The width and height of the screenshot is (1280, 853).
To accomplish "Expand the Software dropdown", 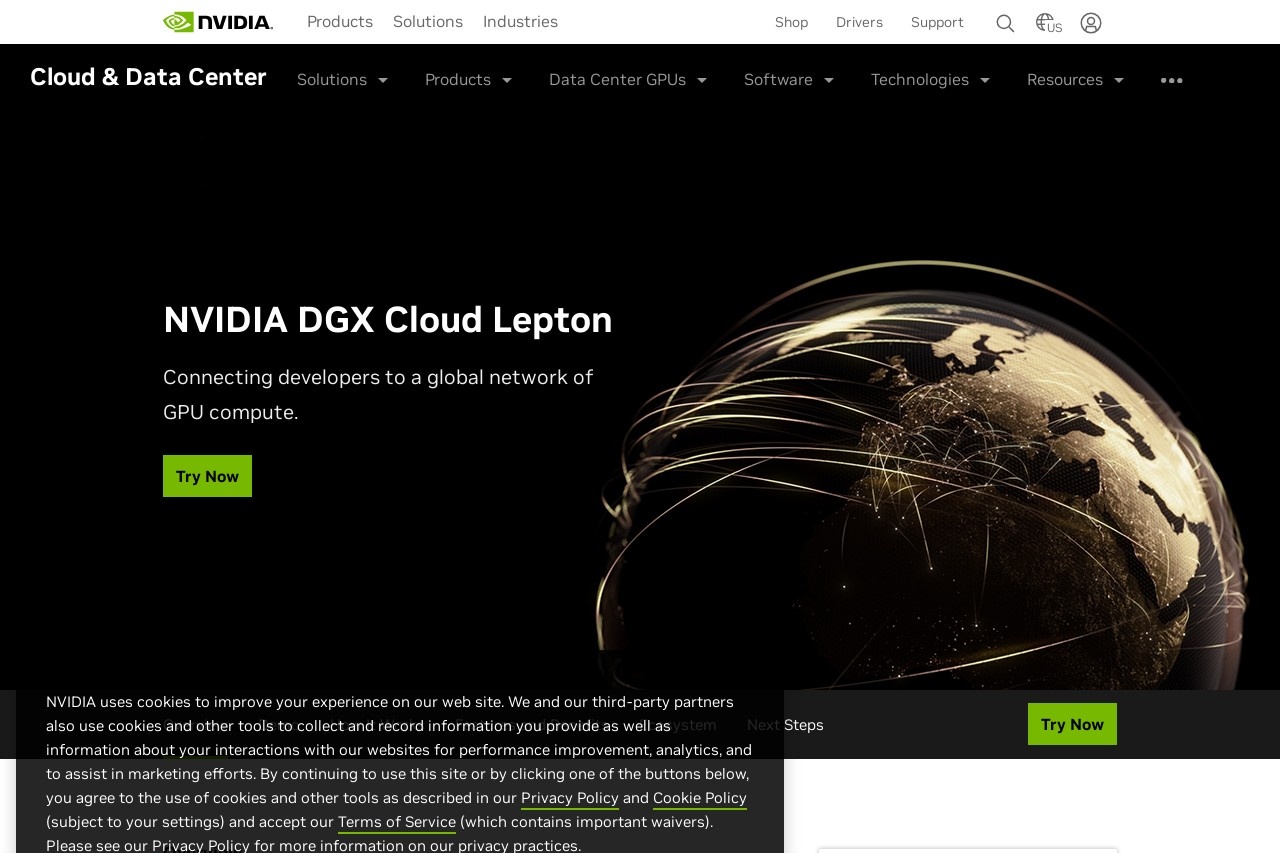I will pyautogui.click(x=789, y=80).
